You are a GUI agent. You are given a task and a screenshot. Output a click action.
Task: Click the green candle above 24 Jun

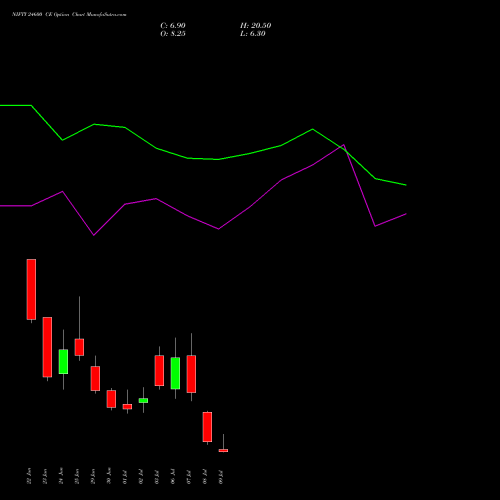coord(63,361)
